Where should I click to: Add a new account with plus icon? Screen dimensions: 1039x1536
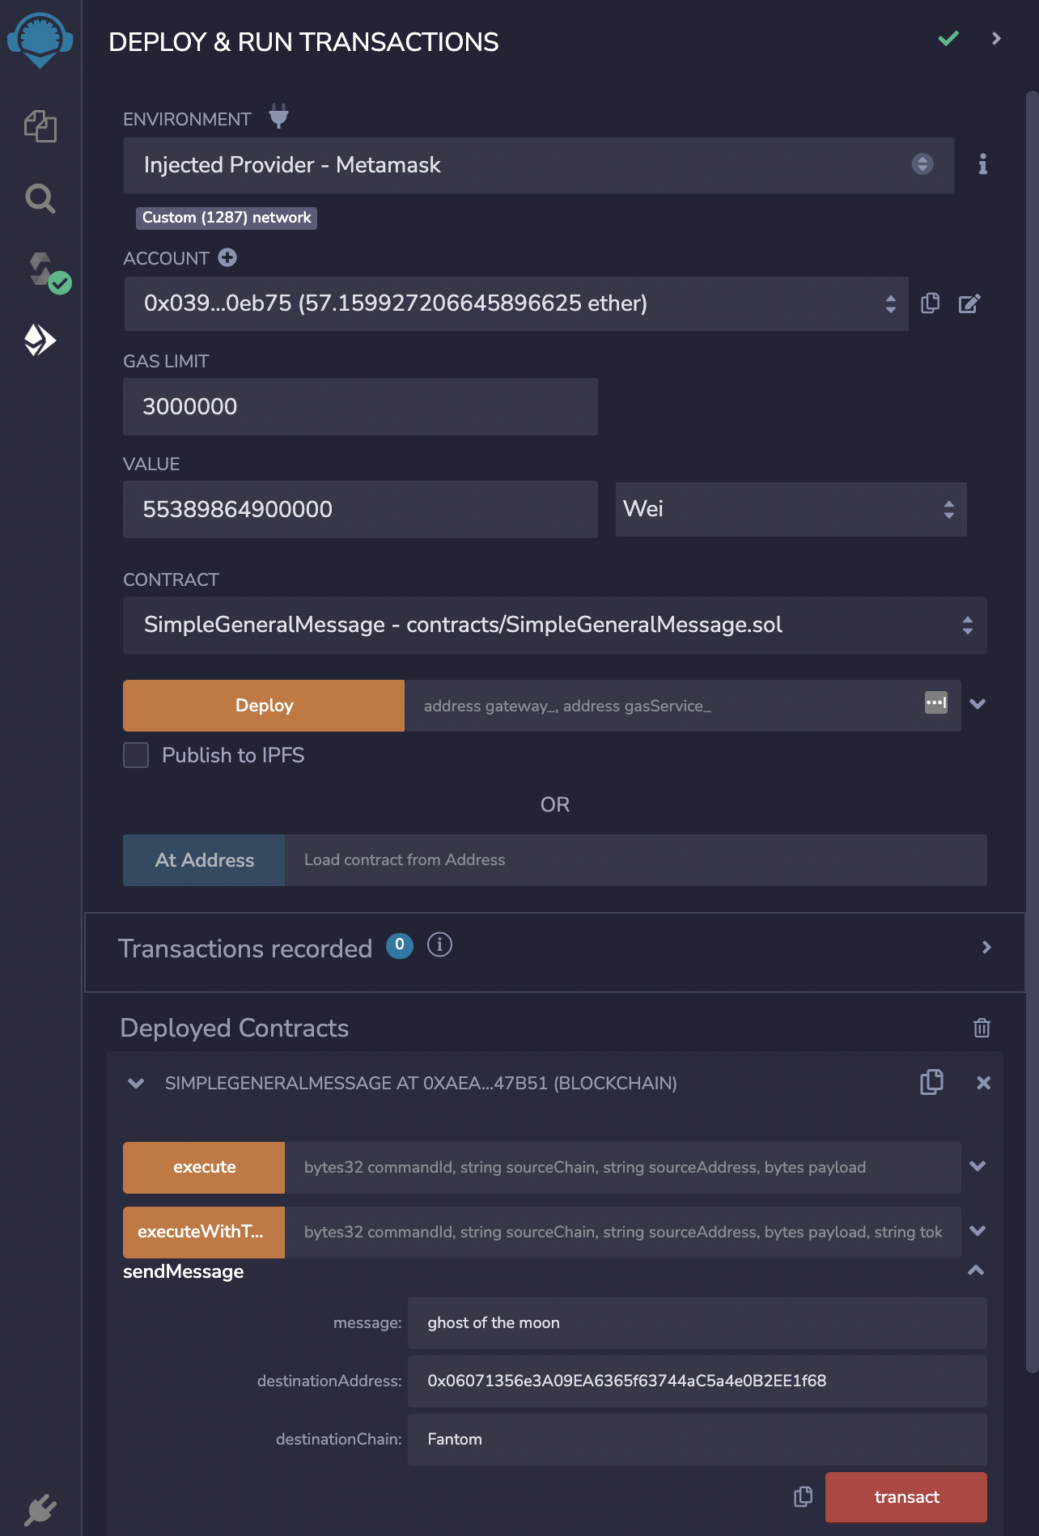point(227,258)
